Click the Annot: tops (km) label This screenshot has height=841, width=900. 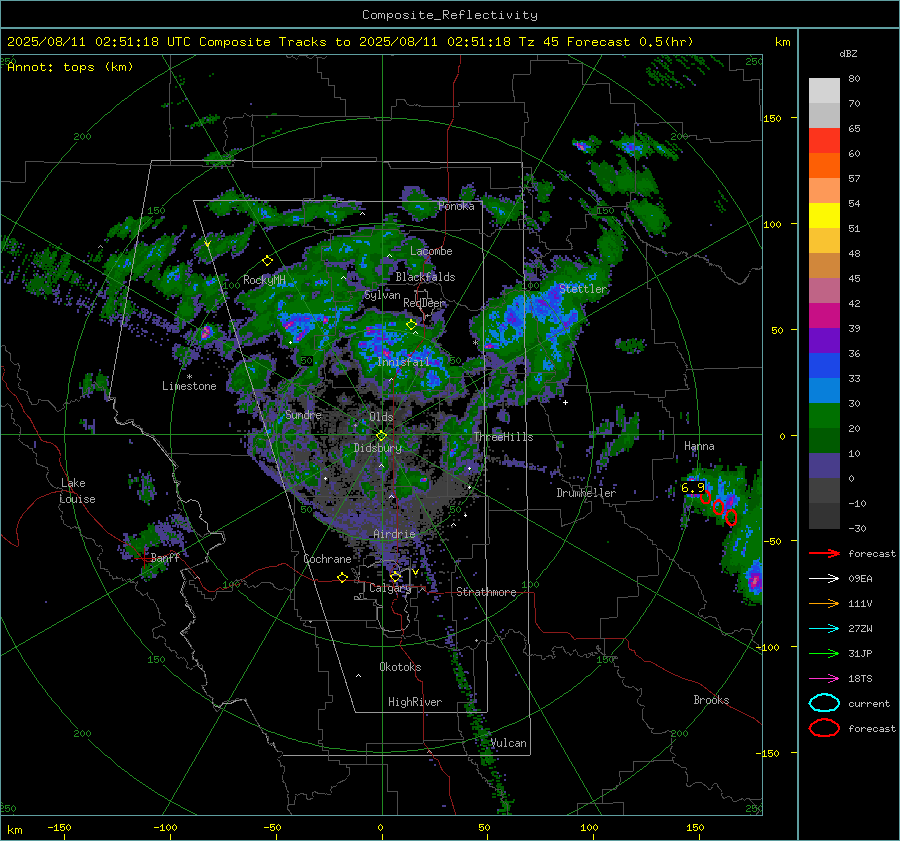pos(70,67)
